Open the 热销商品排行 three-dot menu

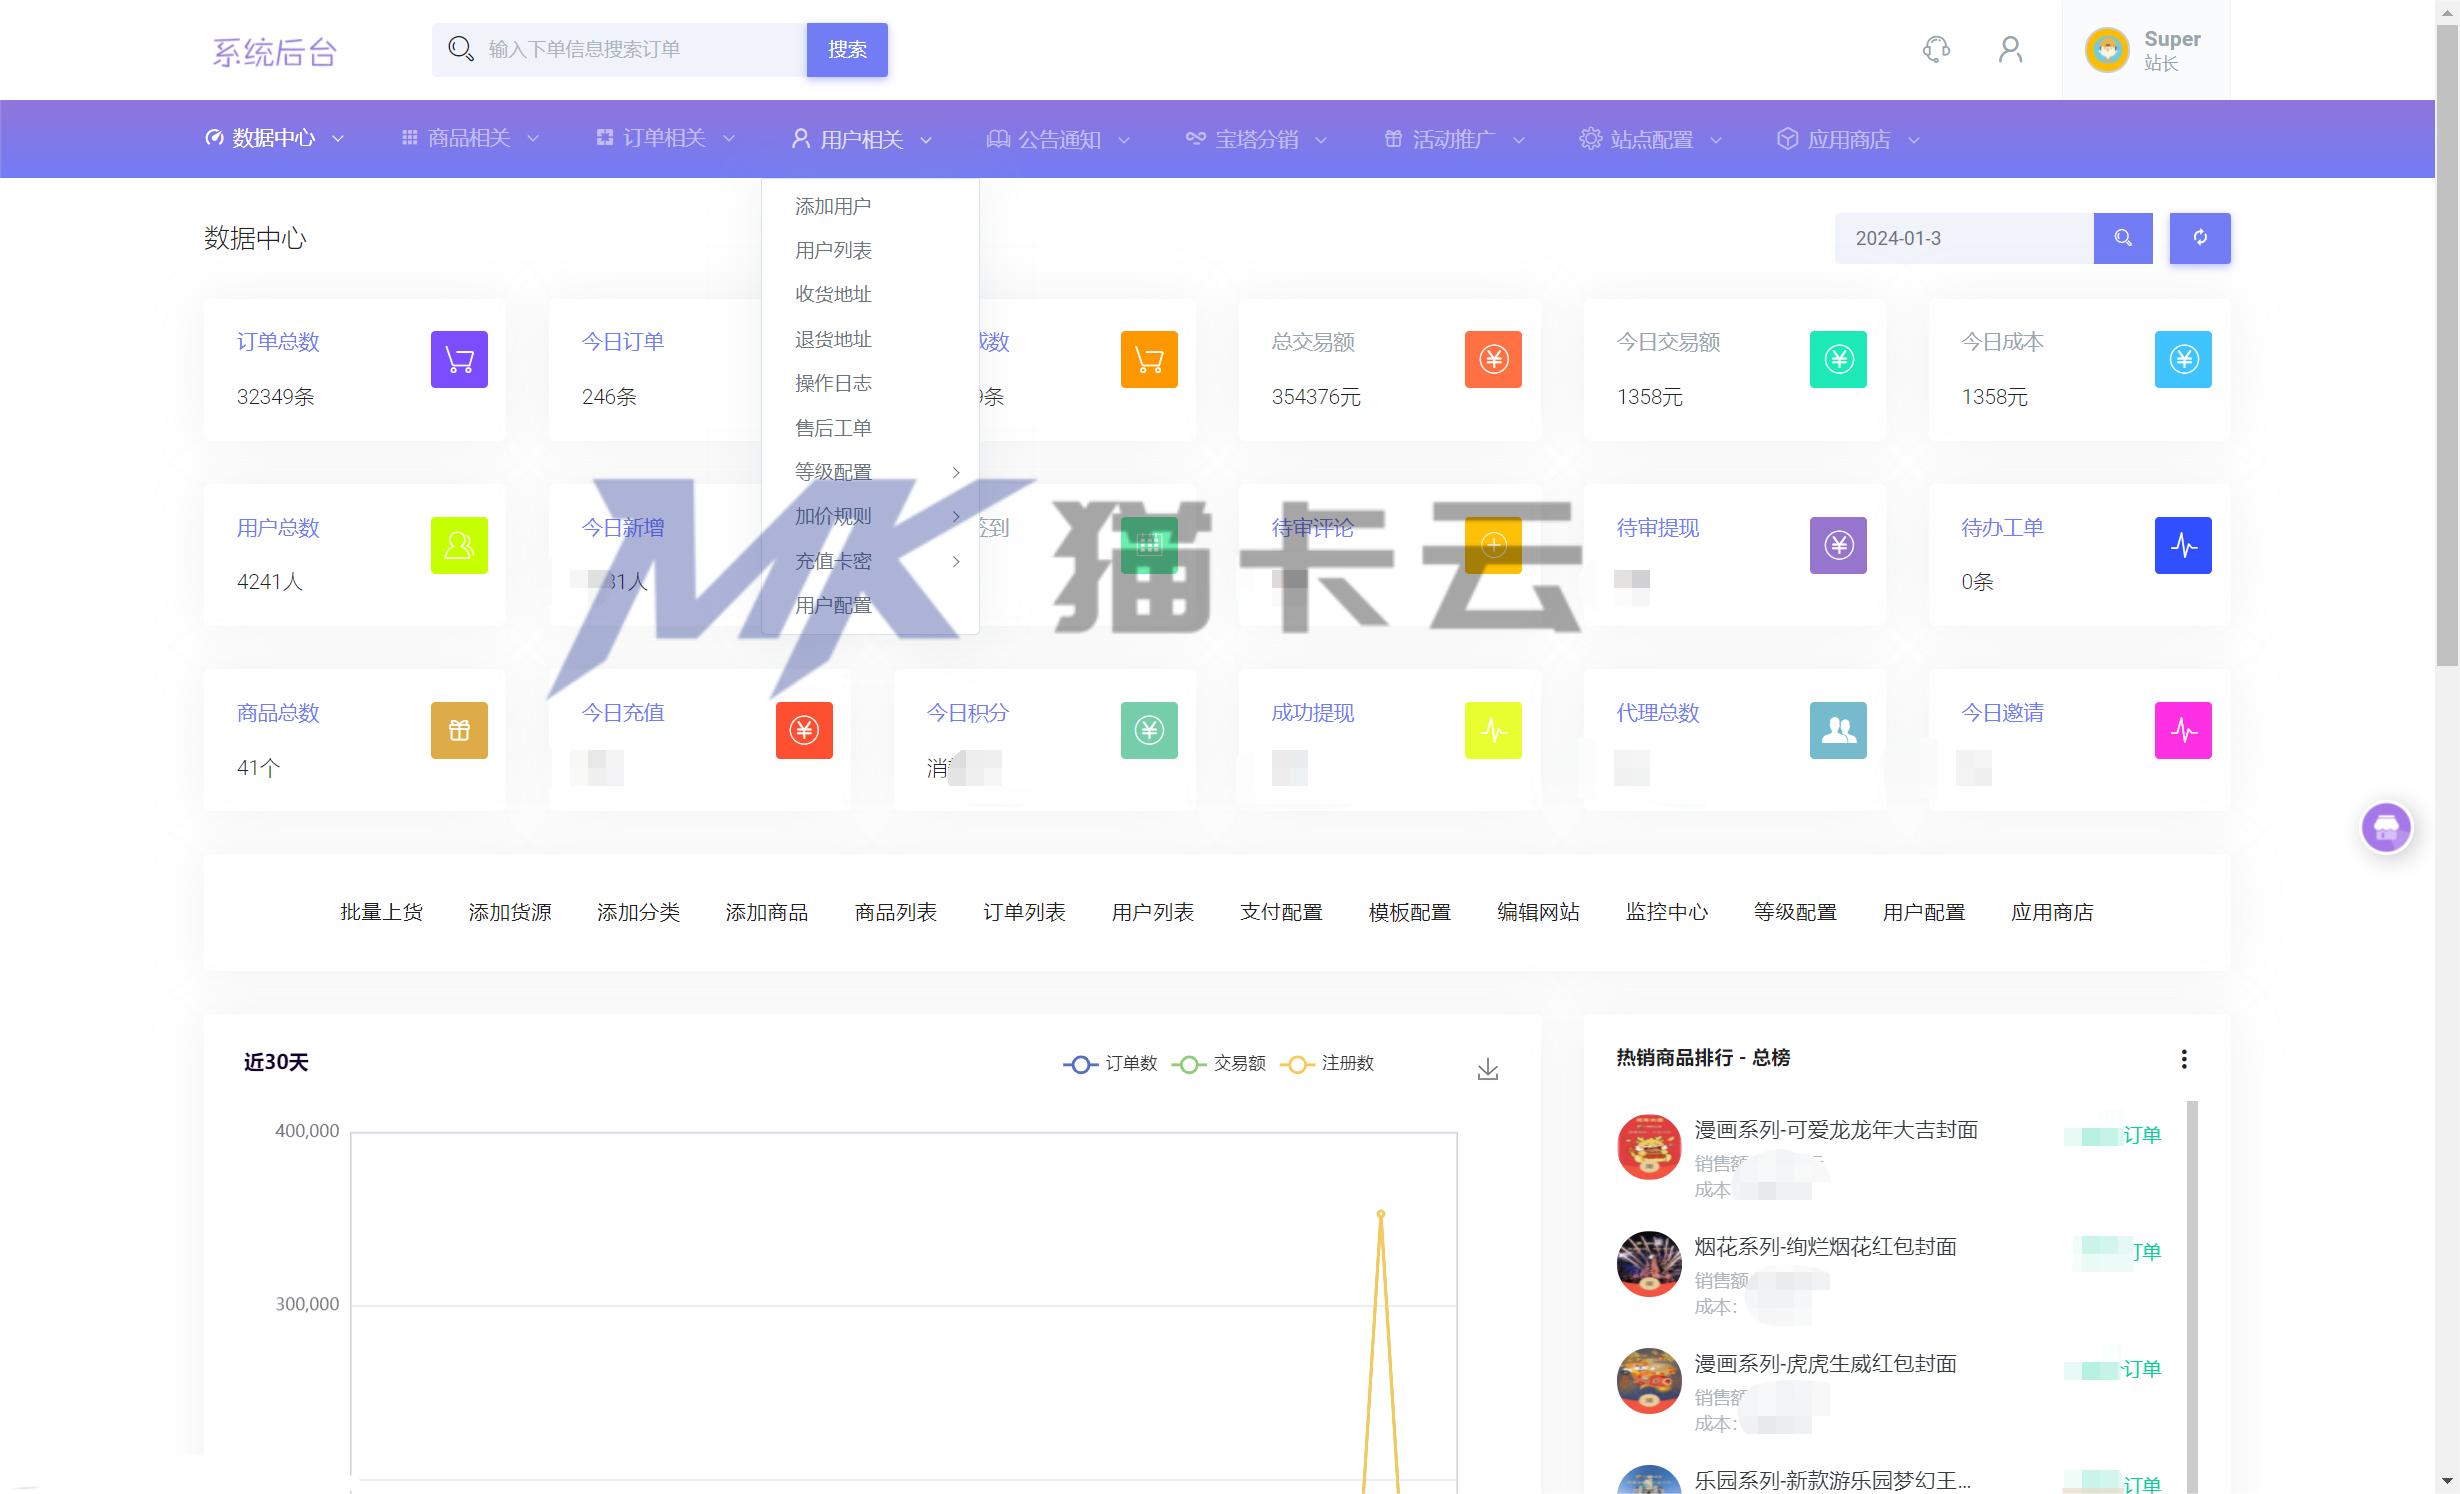(2184, 1059)
